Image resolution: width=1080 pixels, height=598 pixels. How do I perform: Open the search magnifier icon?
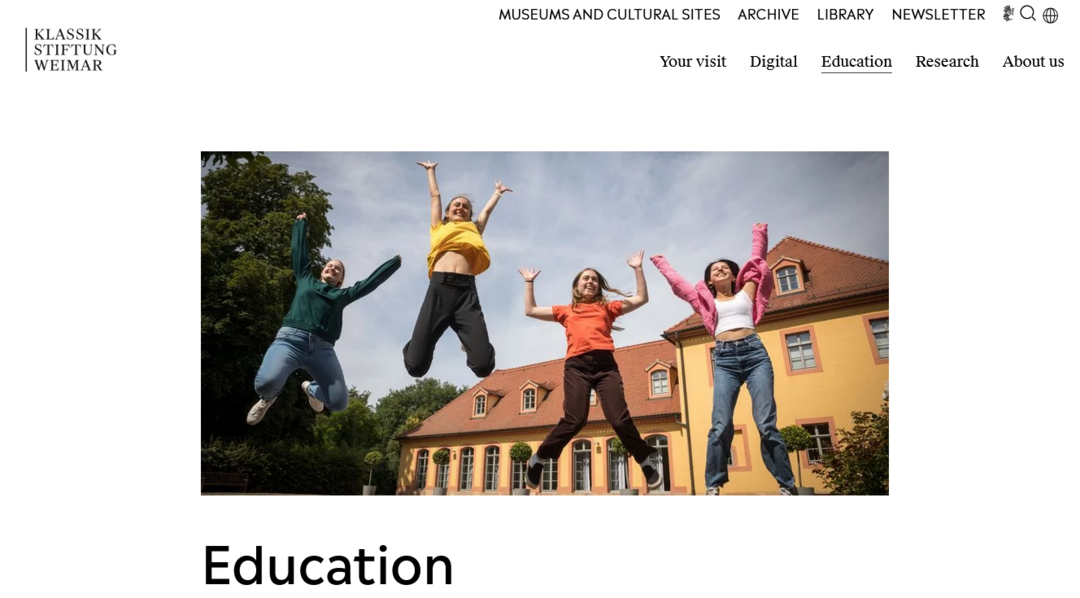pos(1028,14)
